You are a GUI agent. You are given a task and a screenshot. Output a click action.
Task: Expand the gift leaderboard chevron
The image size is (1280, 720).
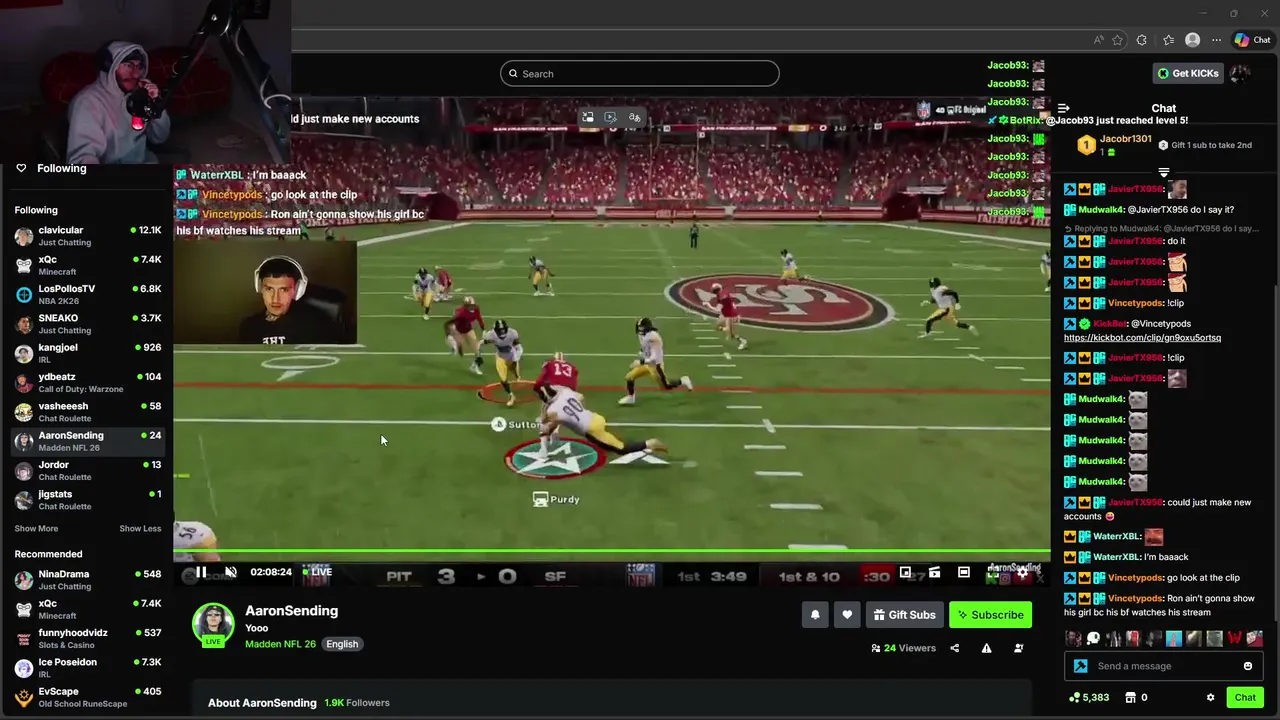[x=1163, y=172]
